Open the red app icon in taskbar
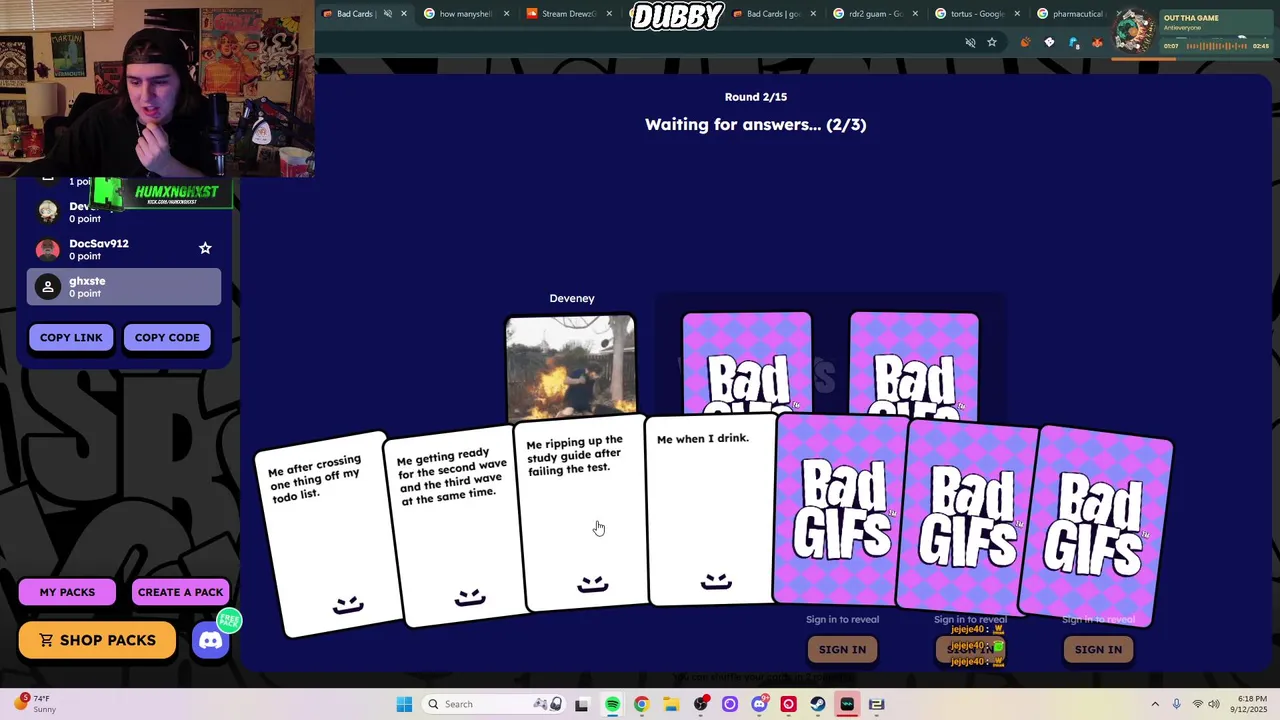1280x720 pixels. [788, 704]
